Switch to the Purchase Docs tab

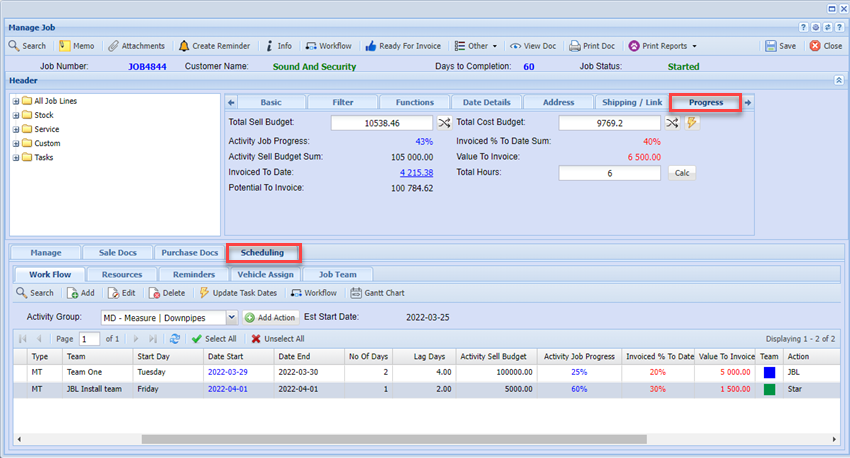tap(189, 253)
